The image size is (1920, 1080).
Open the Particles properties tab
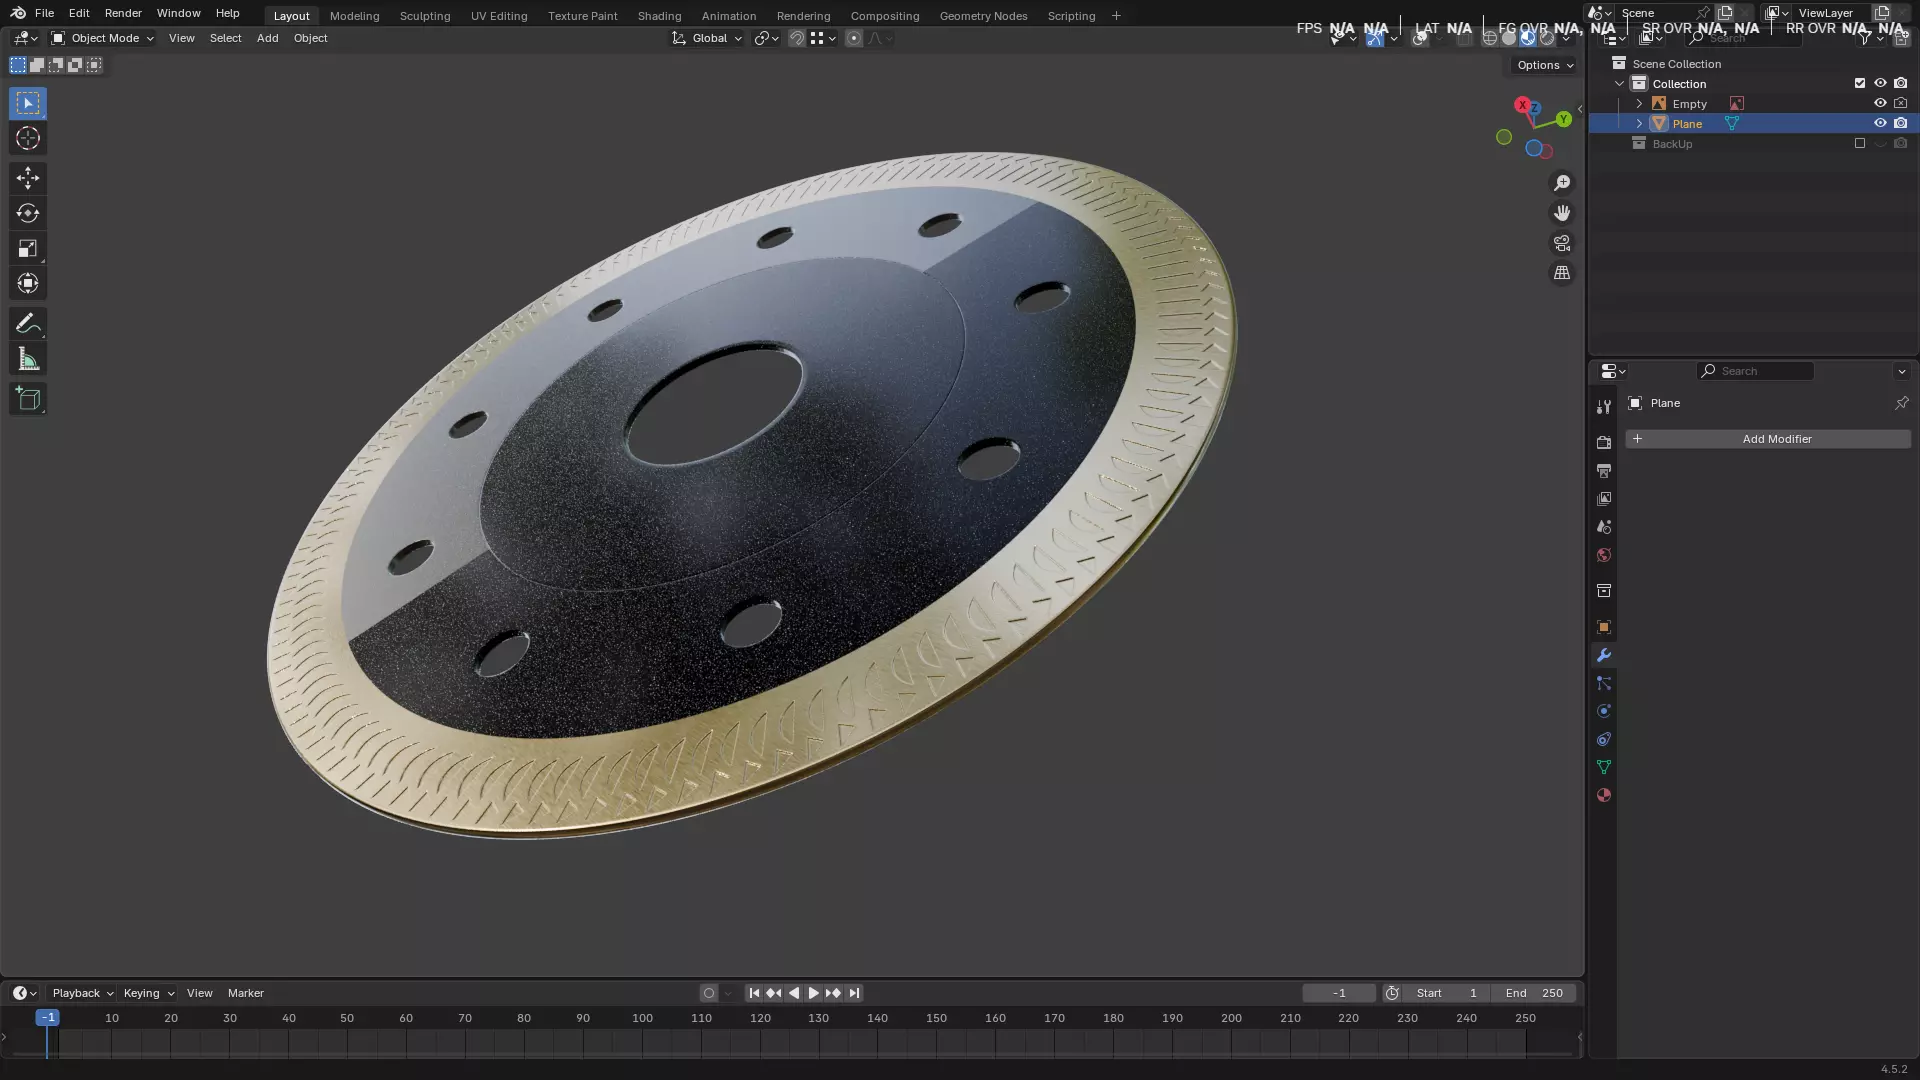(1604, 683)
